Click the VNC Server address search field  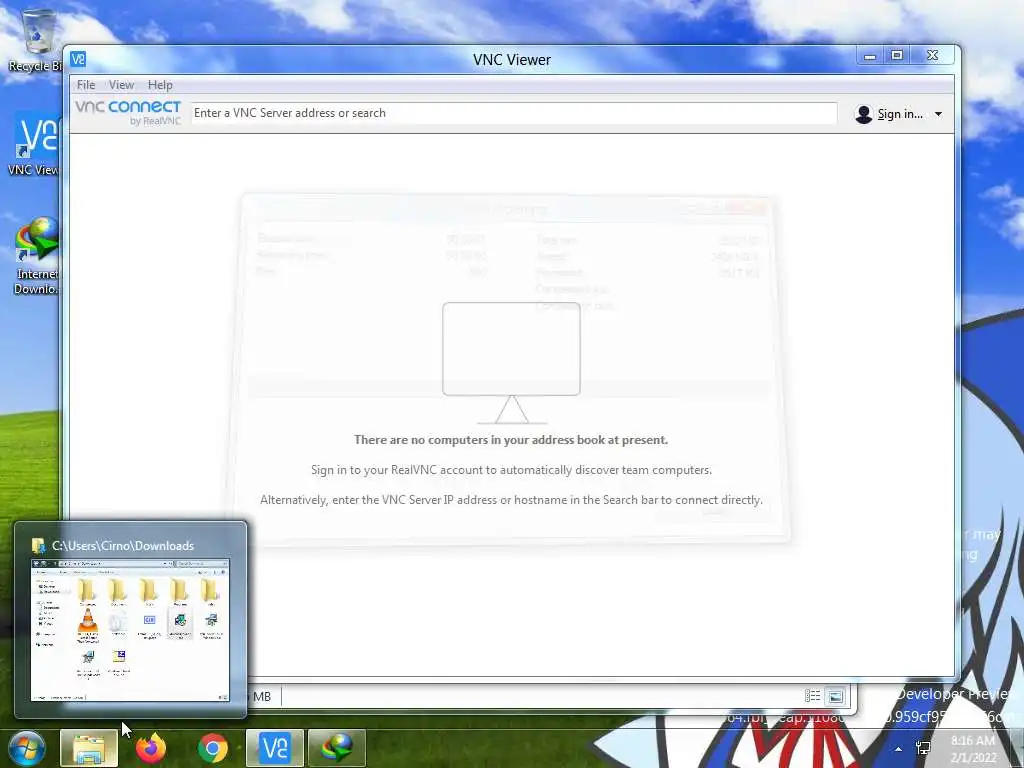[514, 113]
